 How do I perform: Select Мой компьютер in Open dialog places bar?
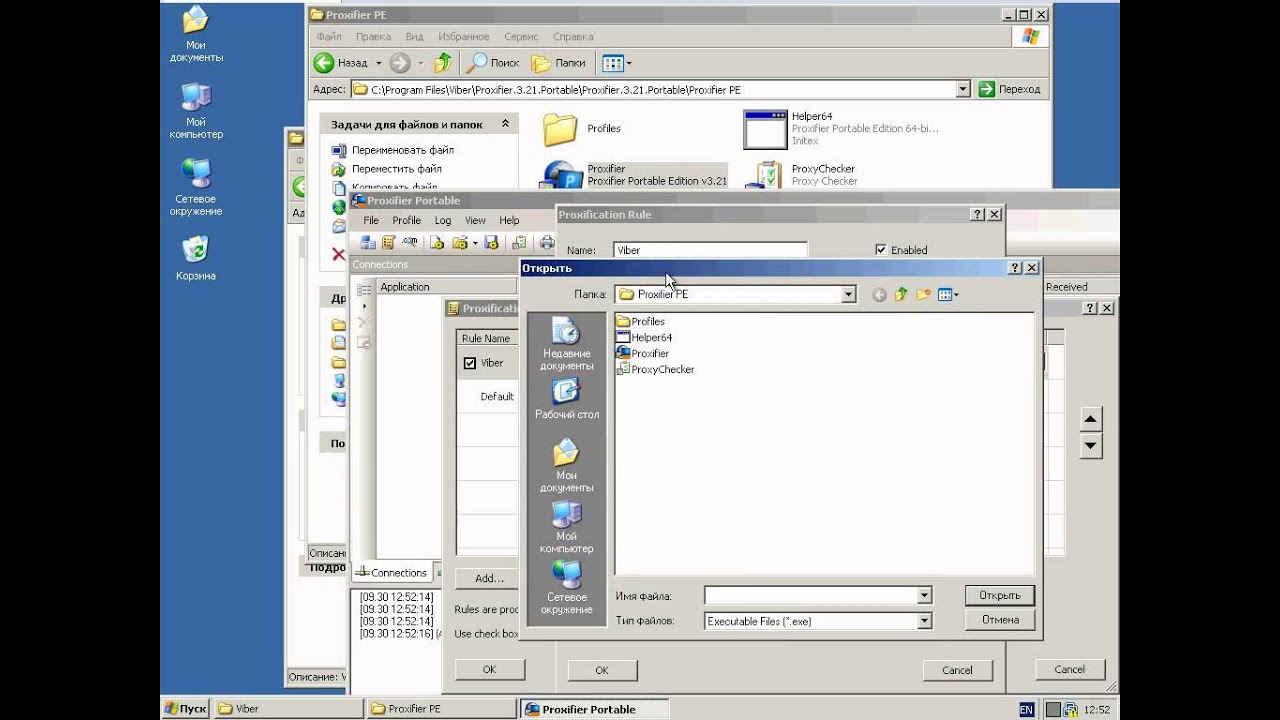[x=567, y=528]
